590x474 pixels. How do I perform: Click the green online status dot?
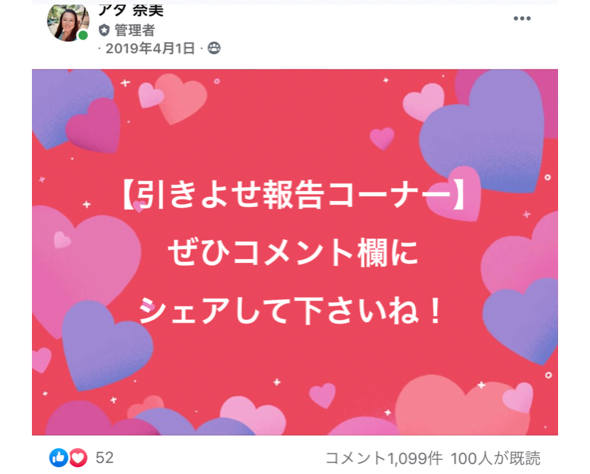(83, 35)
